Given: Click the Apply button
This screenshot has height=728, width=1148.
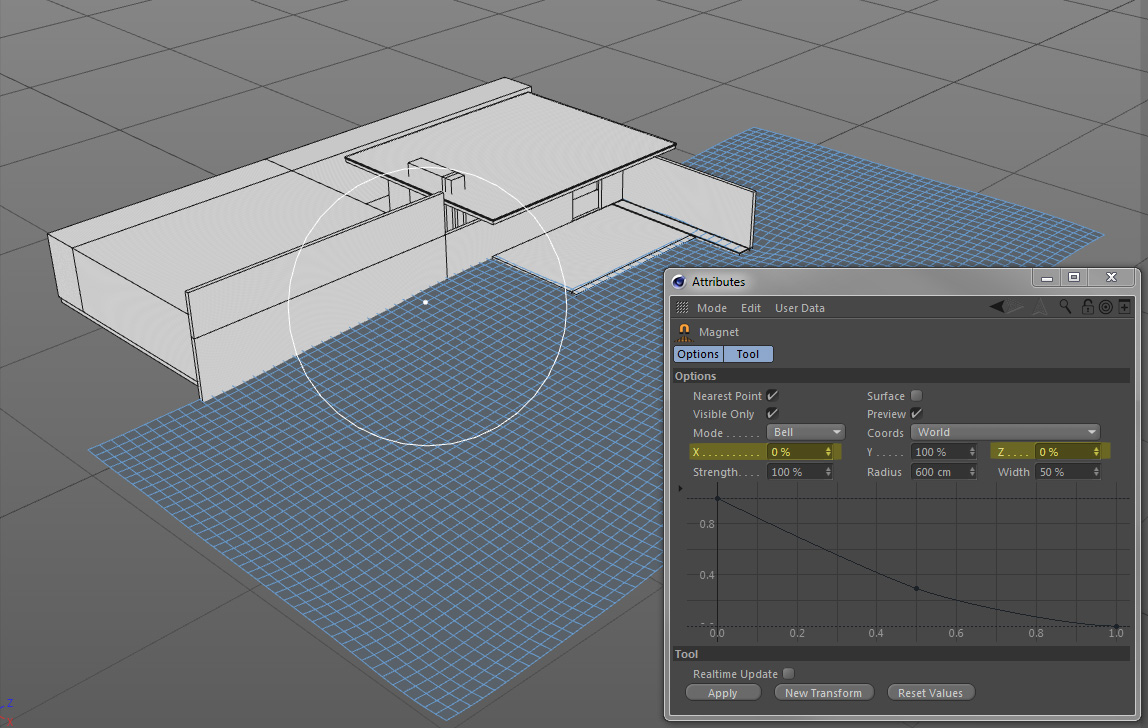Looking at the screenshot, I should tap(722, 693).
